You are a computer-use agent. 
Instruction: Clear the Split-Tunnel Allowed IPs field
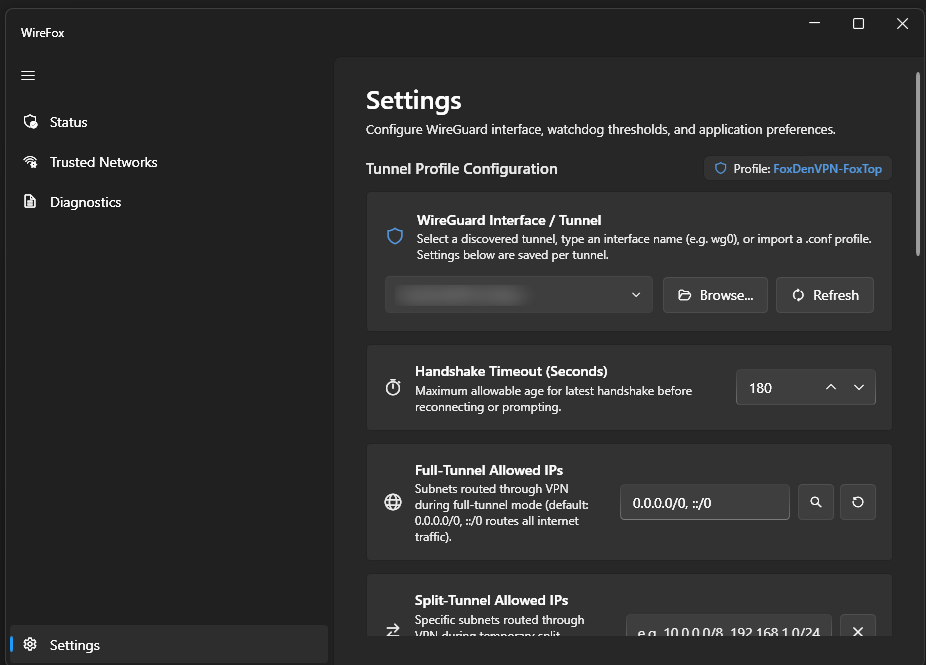pyautogui.click(x=857, y=626)
